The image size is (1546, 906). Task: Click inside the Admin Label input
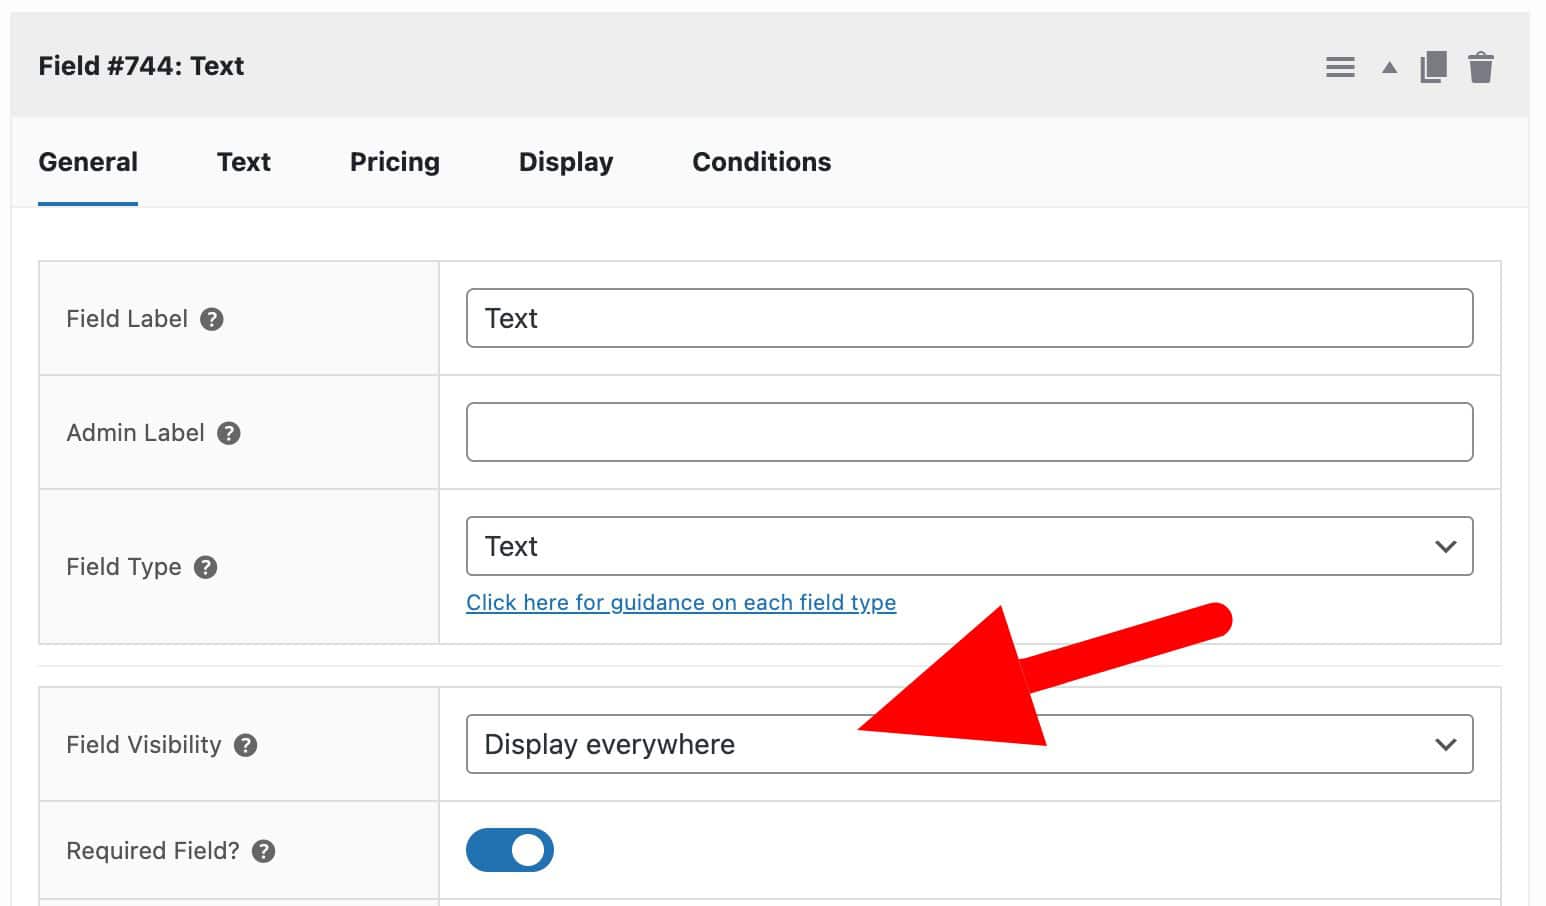pyautogui.click(x=969, y=432)
